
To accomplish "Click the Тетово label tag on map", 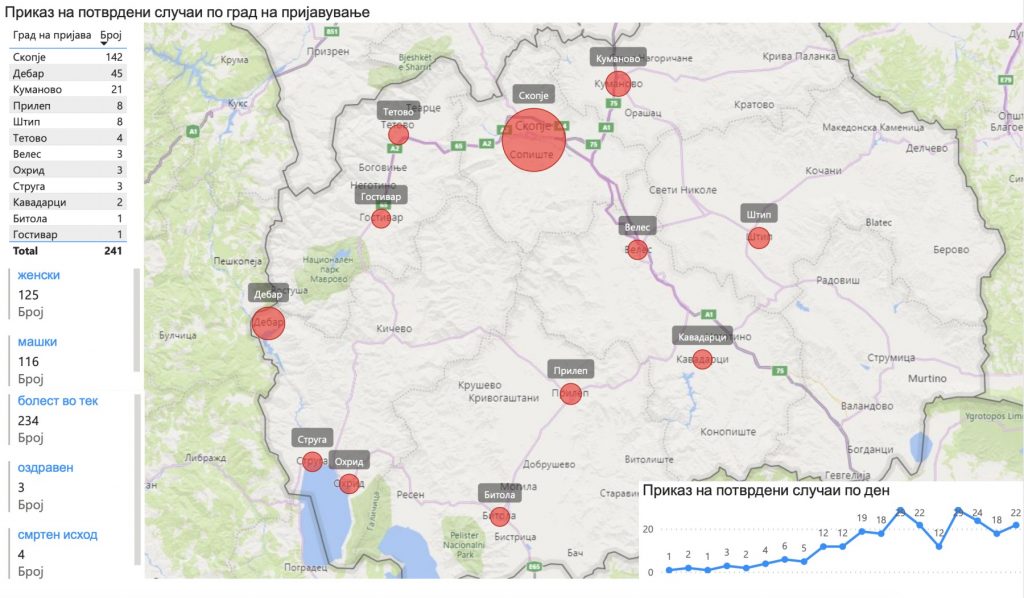I will pyautogui.click(x=398, y=112).
